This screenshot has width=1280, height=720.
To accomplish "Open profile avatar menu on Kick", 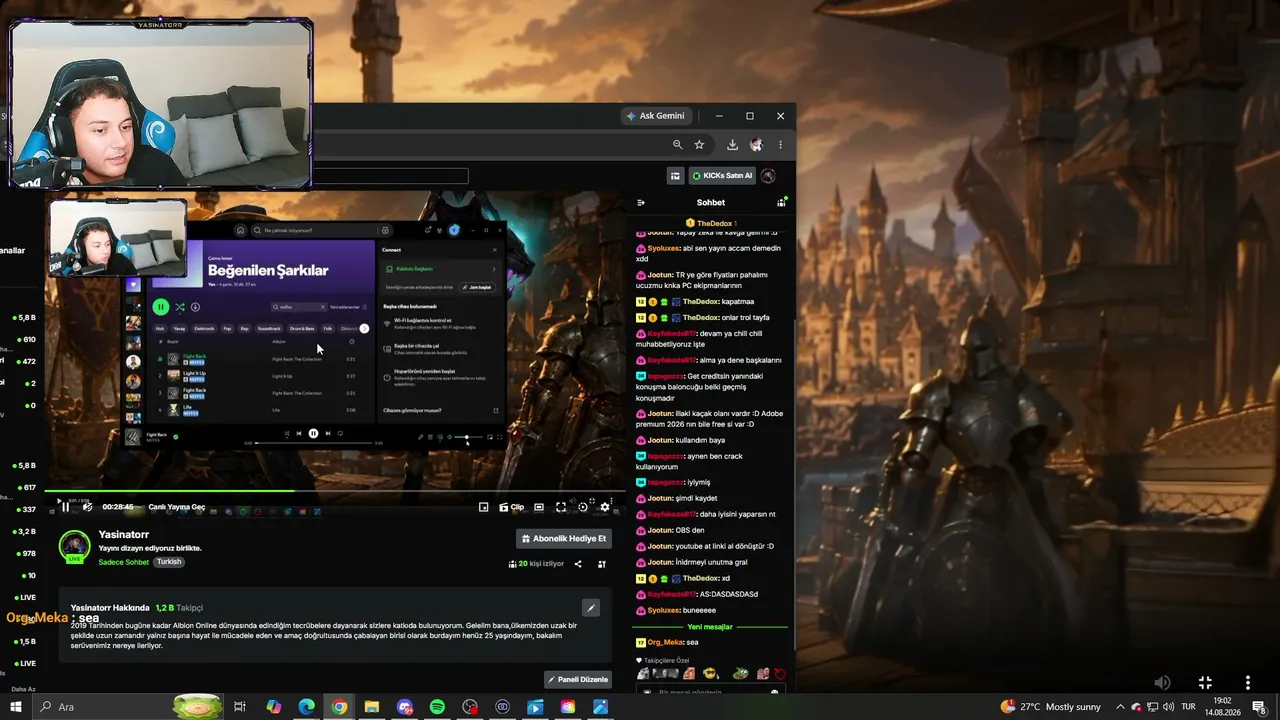I will [x=768, y=176].
